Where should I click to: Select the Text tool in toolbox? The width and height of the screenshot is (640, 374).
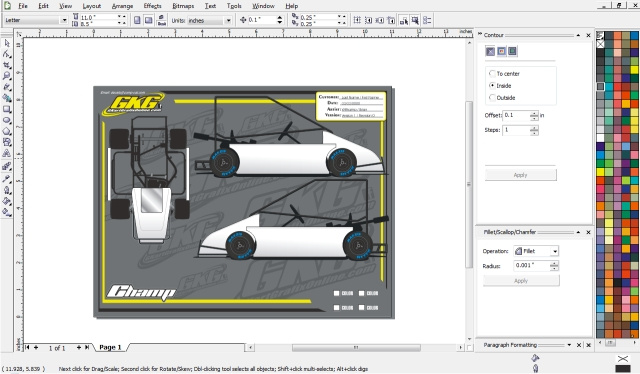(x=7, y=154)
